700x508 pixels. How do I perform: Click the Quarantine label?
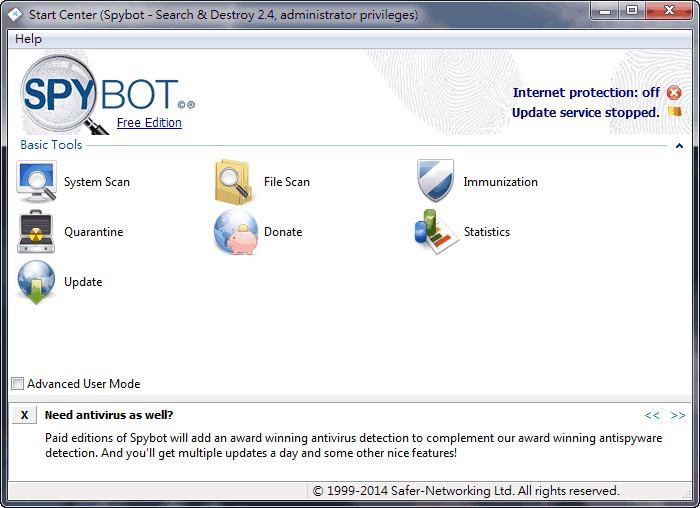tap(94, 232)
